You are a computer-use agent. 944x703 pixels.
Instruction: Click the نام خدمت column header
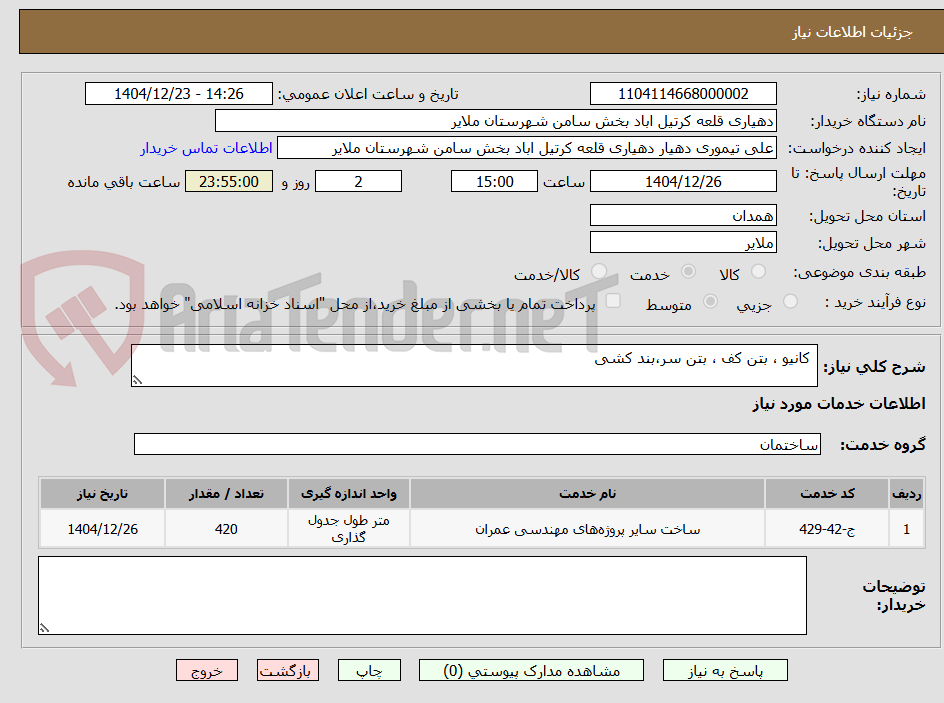tap(587, 494)
